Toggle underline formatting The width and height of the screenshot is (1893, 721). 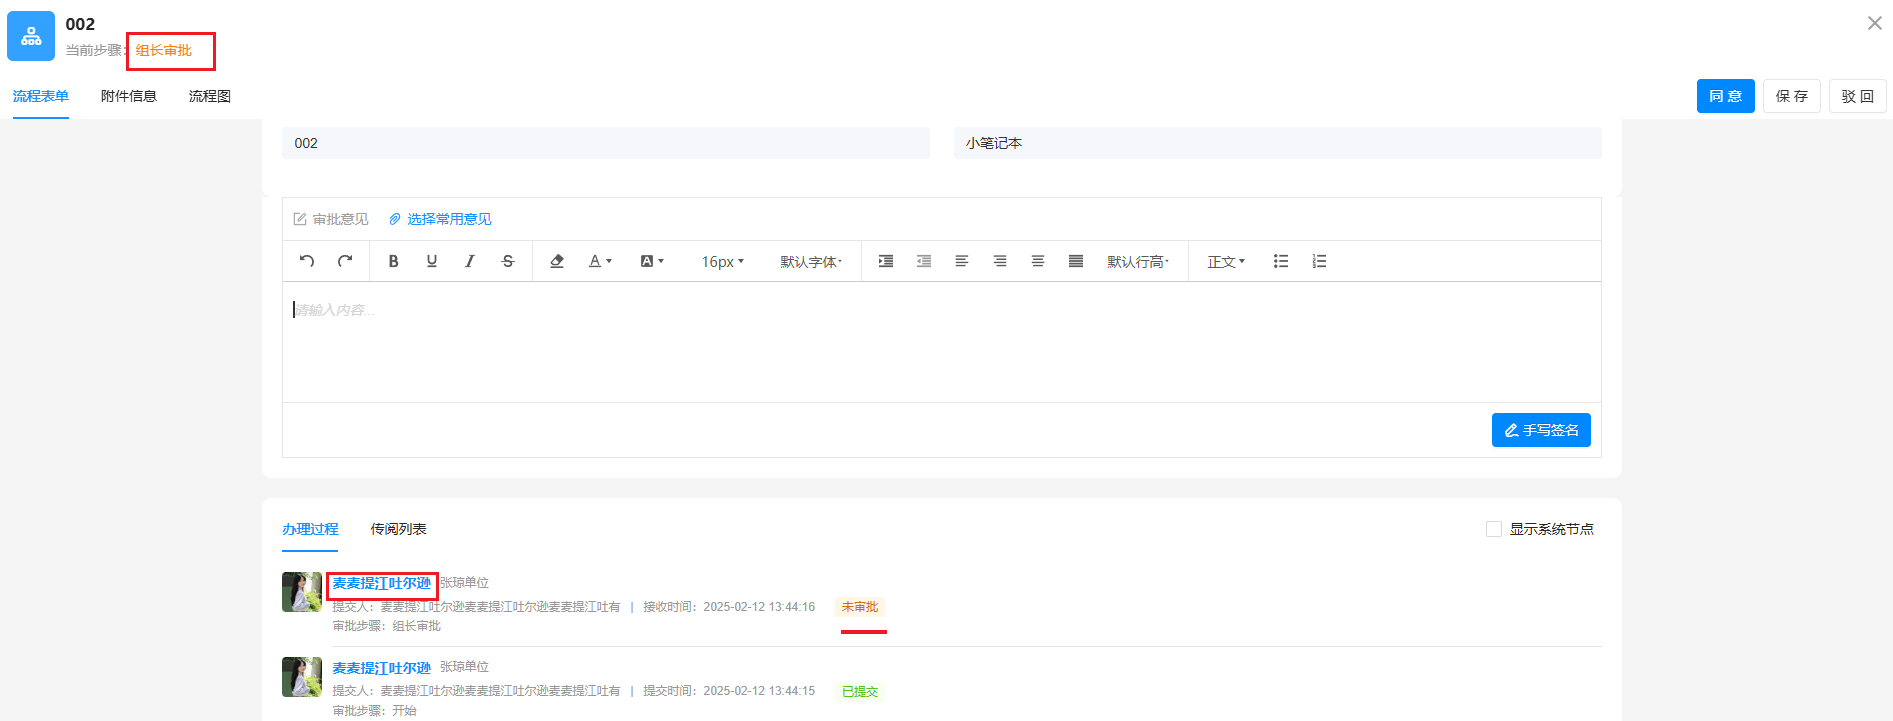432,261
